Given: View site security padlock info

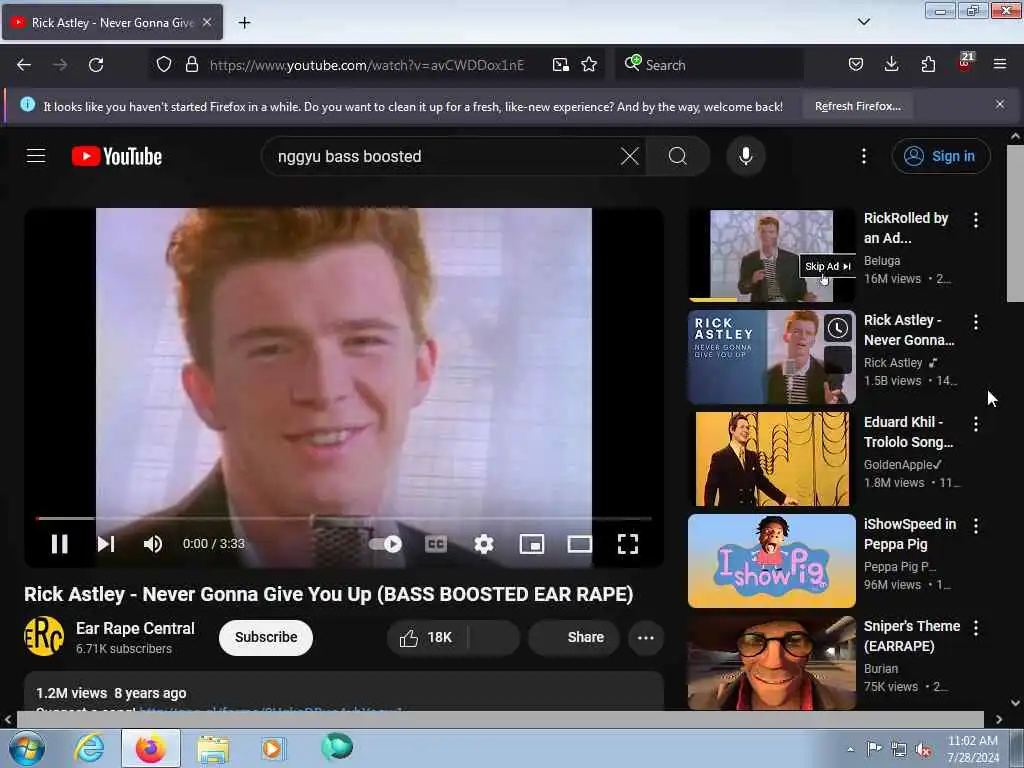Looking at the screenshot, I should [x=191, y=65].
